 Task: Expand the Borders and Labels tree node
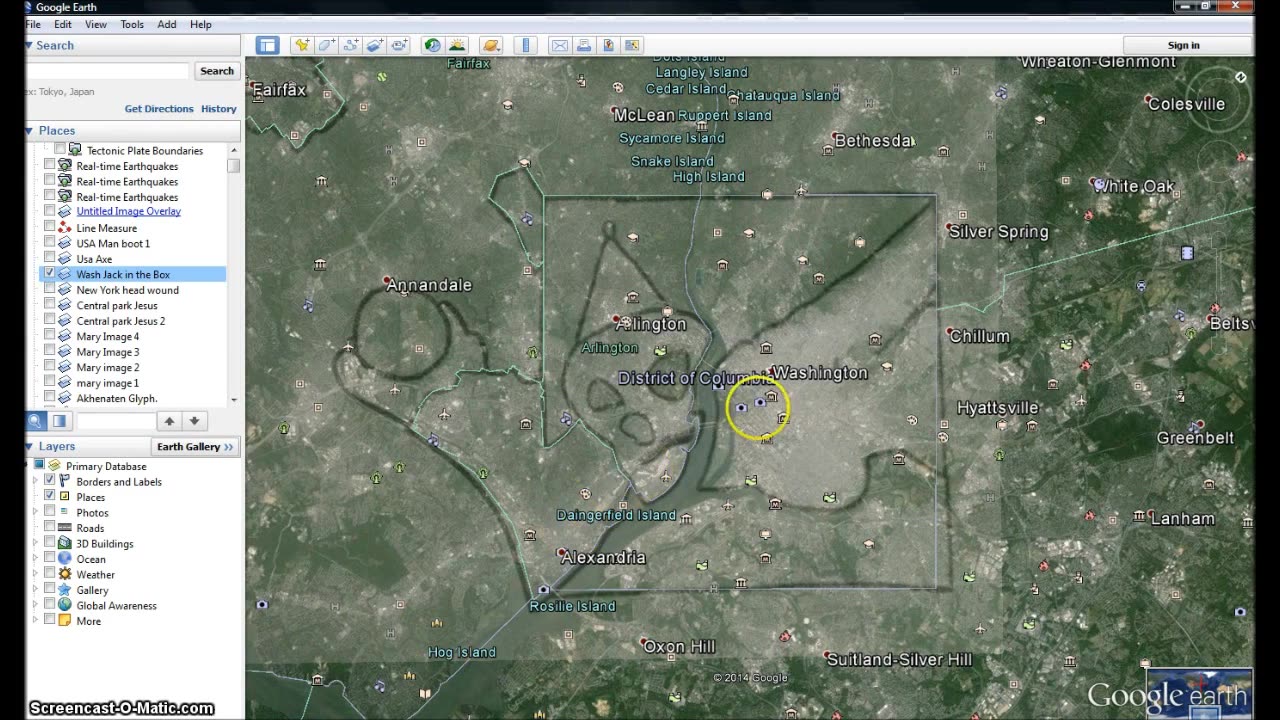point(37,481)
